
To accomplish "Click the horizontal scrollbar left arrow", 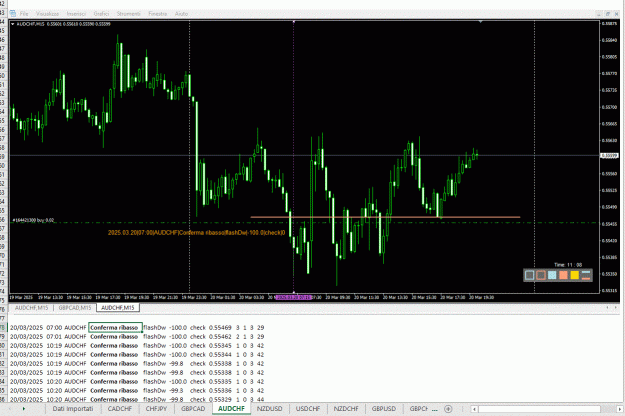I will [474, 409].
